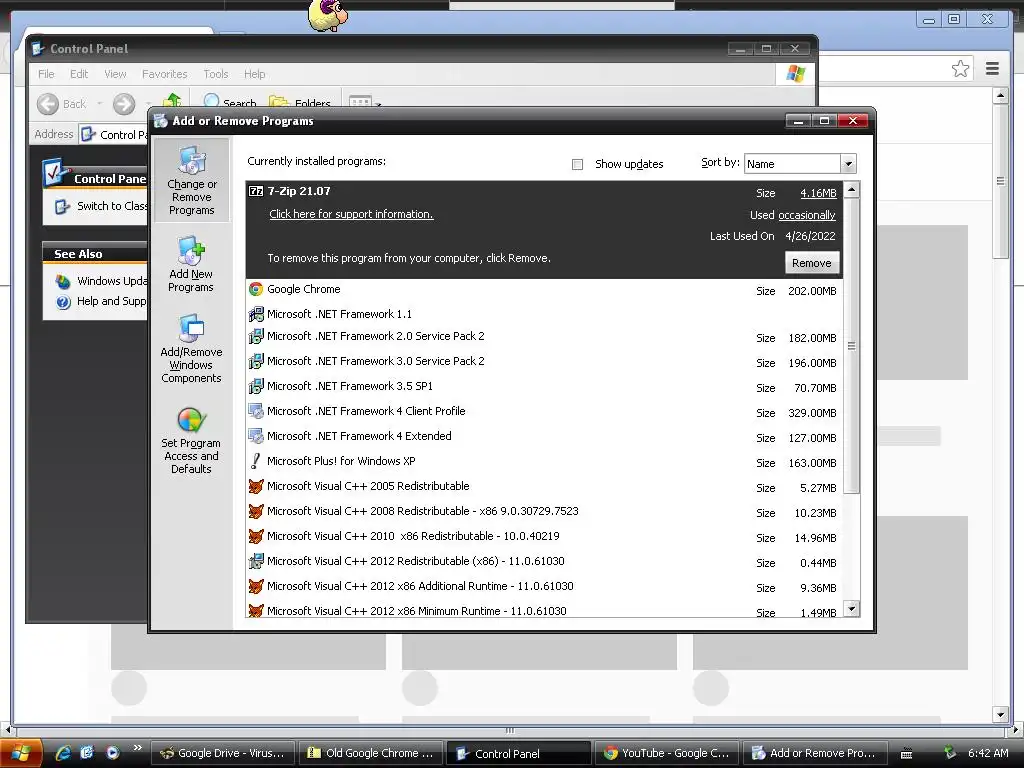This screenshot has width=1024, height=768.
Task: Click the Folders icon in Control Panel toolbar
Action: coord(279,102)
